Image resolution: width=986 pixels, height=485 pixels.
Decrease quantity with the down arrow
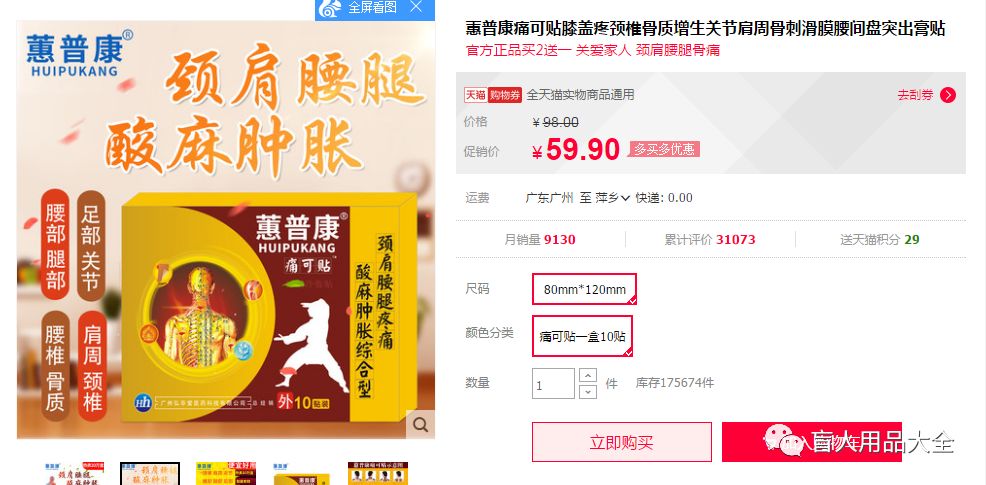[x=587, y=391]
